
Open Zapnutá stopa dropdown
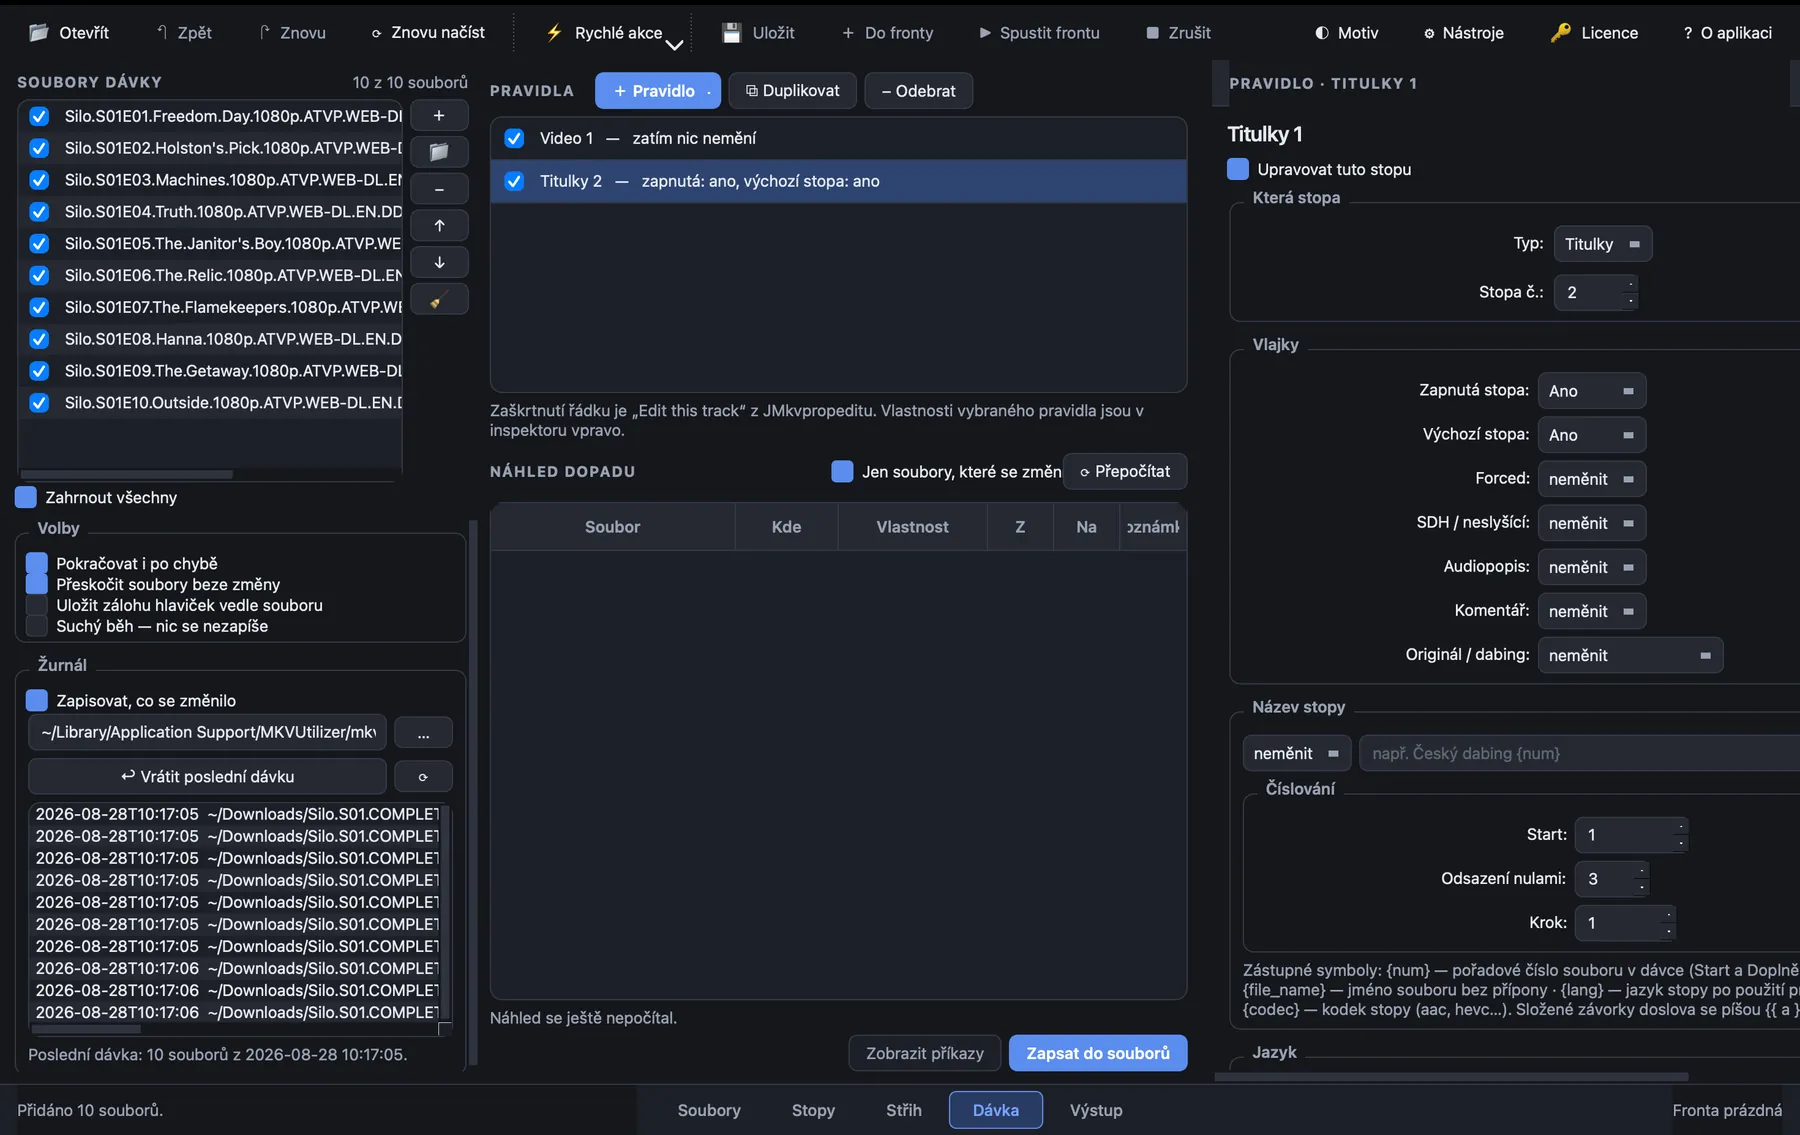pos(1592,391)
